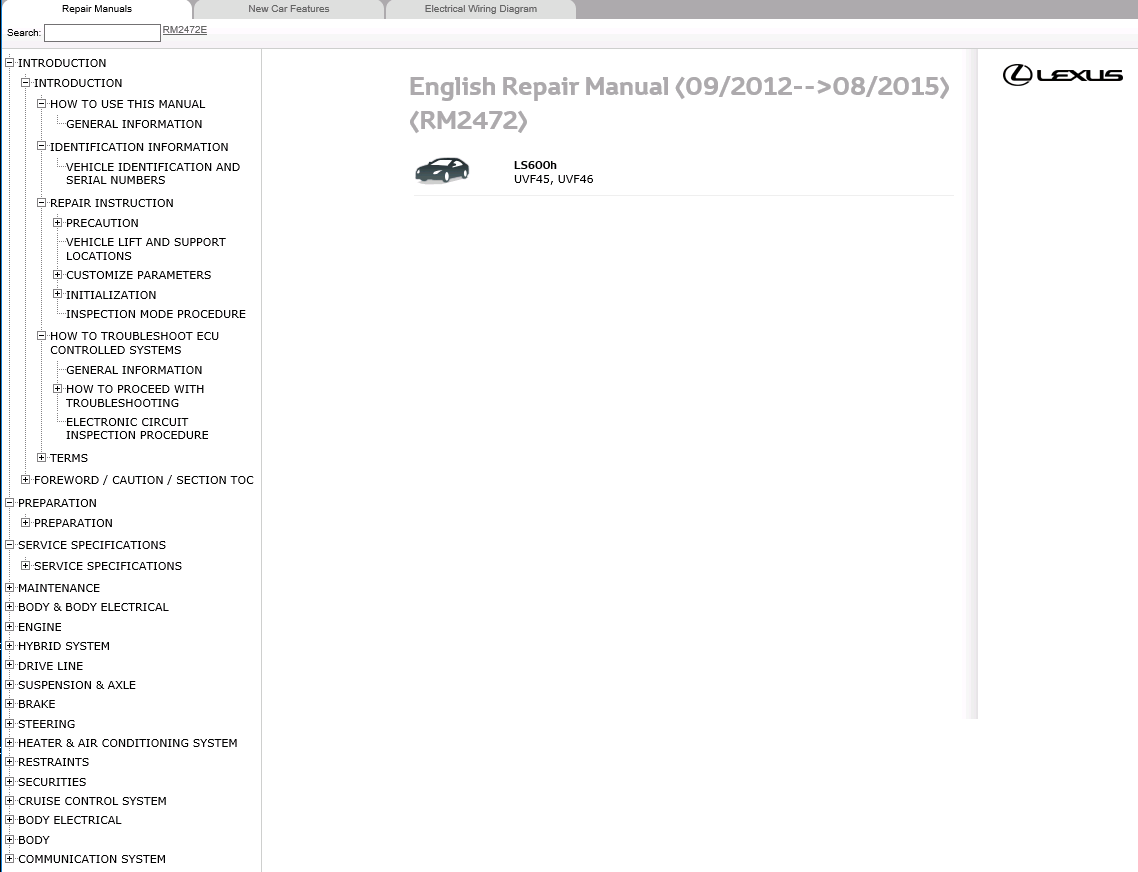
Task: Expand the BRAKE section
Action: (x=9, y=704)
